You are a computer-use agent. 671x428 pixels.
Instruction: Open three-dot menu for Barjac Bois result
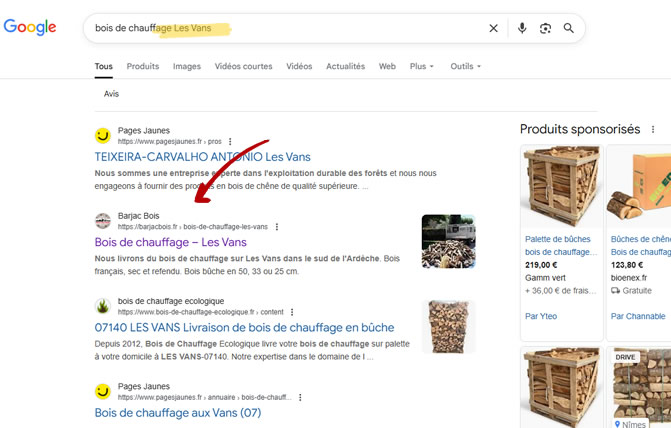point(278,227)
